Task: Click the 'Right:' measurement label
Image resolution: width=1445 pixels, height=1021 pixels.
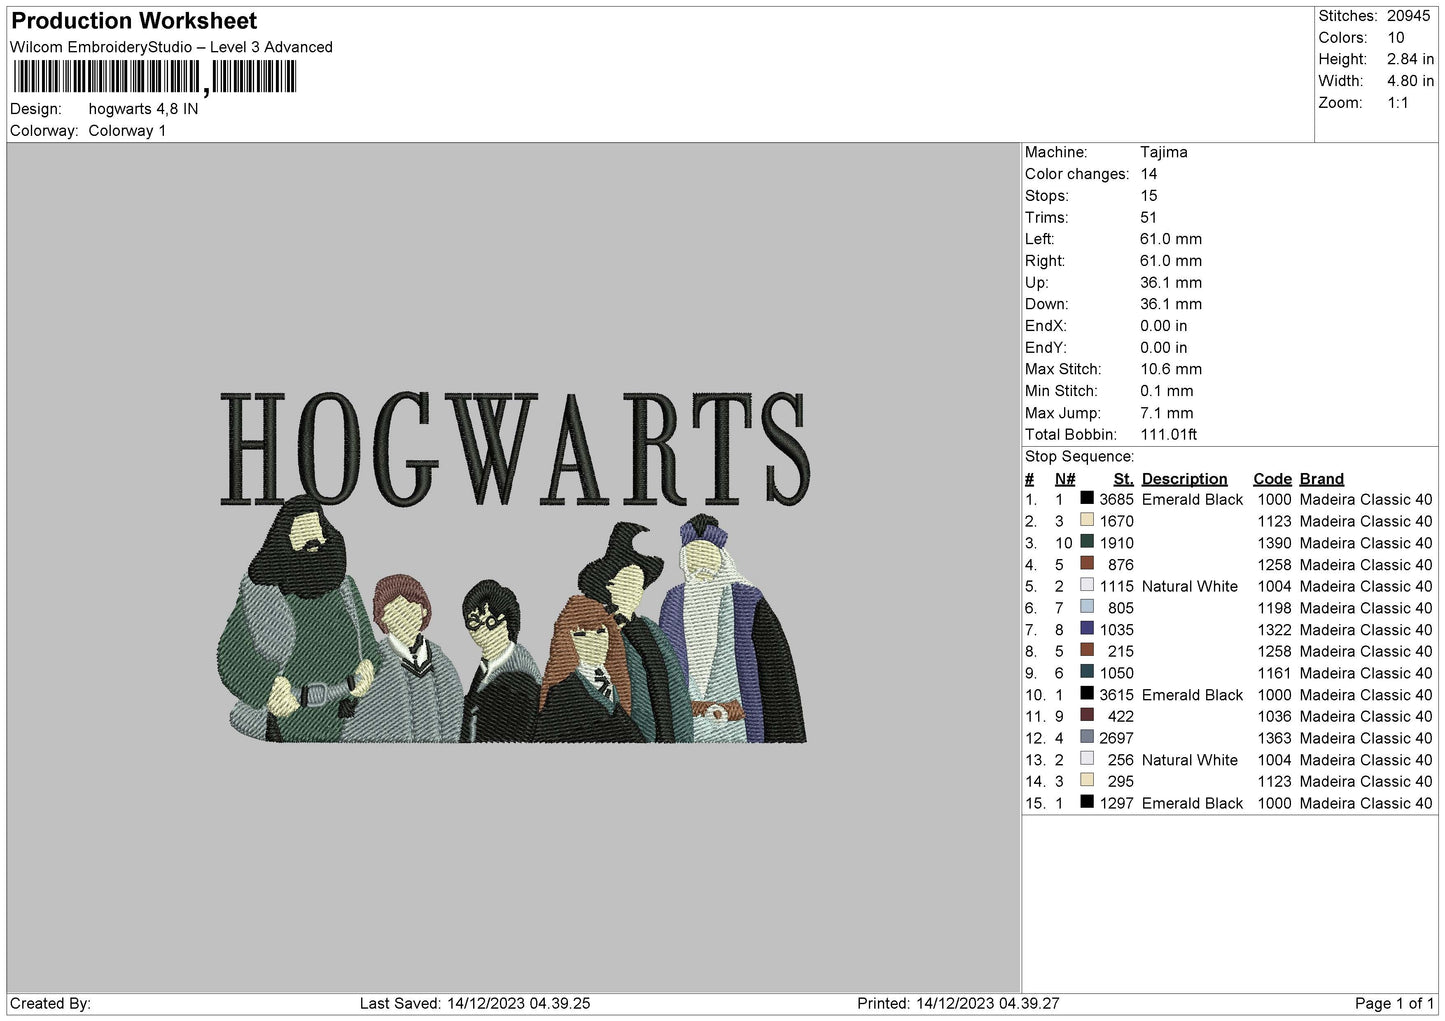Action: pos(1045,261)
